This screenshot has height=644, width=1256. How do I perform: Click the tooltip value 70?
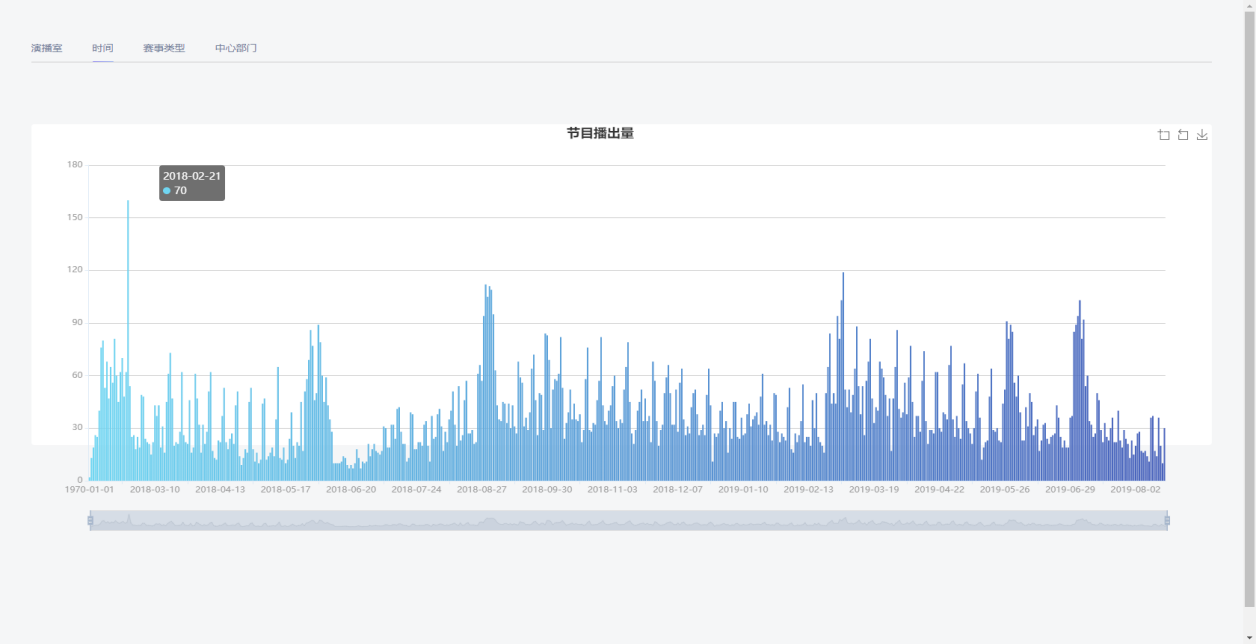[x=180, y=190]
